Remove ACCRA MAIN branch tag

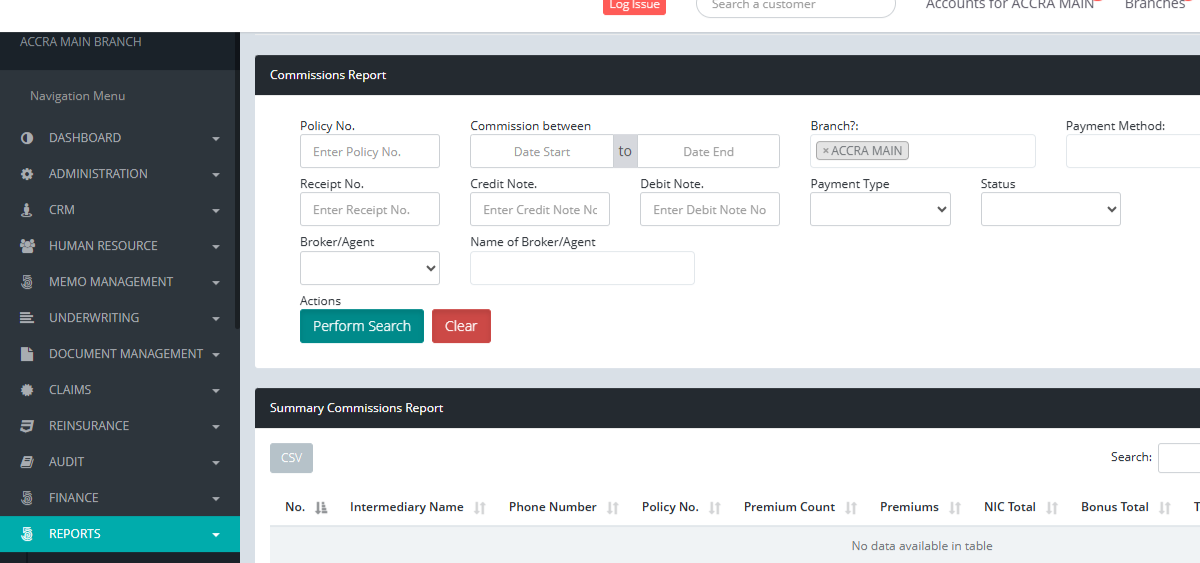coord(825,151)
